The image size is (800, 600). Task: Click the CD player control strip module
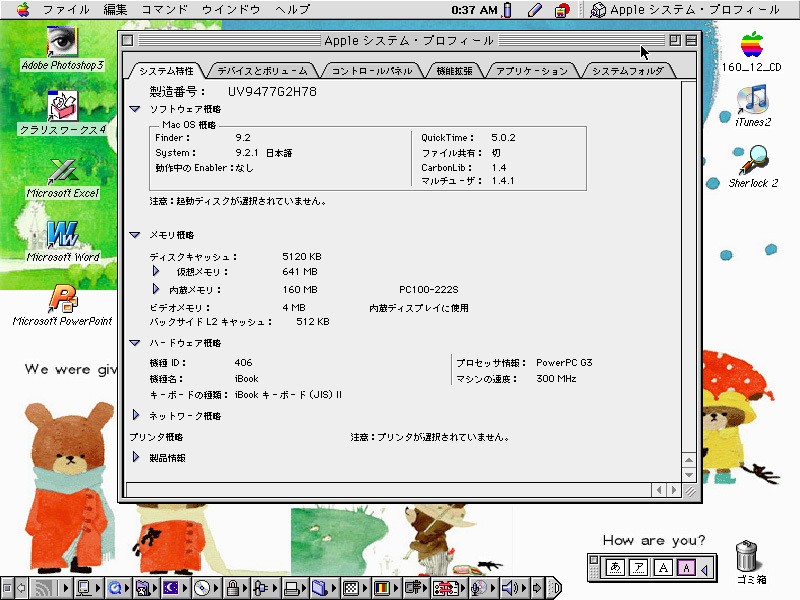point(204,588)
